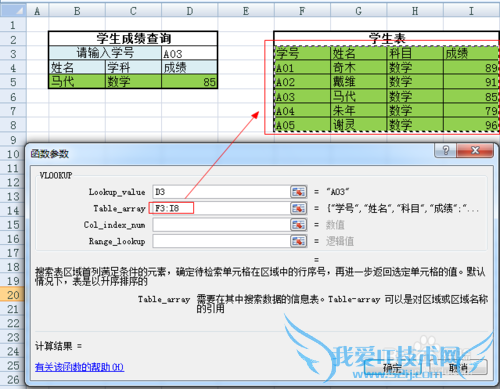Click cell A04 in student table
The image size is (500, 389).
pyautogui.click(x=302, y=111)
